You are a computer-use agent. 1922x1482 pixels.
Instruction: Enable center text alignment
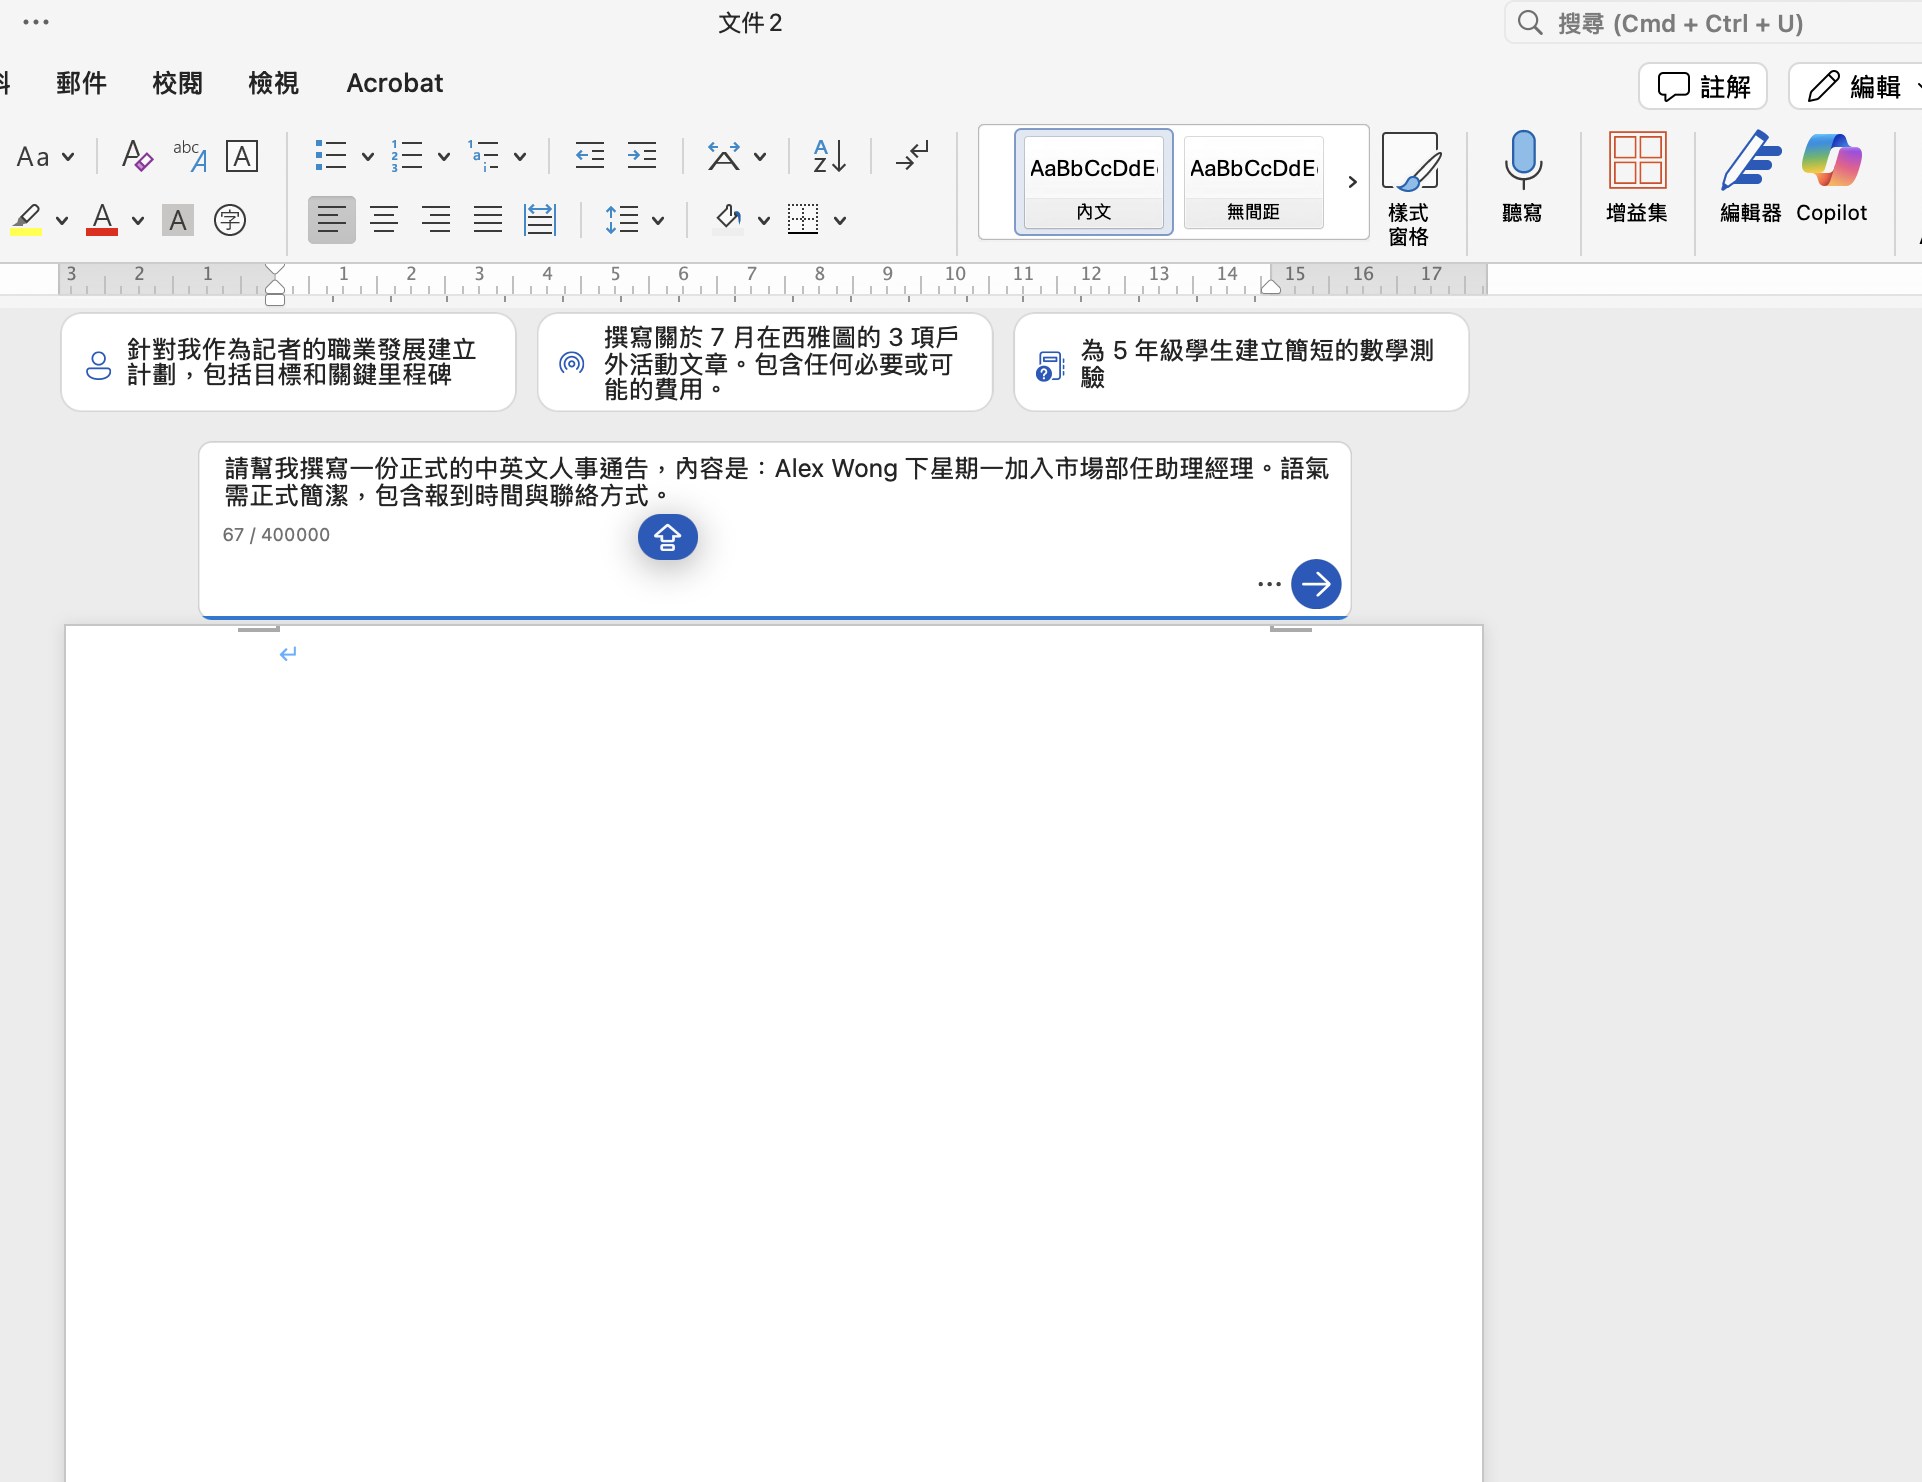(384, 219)
